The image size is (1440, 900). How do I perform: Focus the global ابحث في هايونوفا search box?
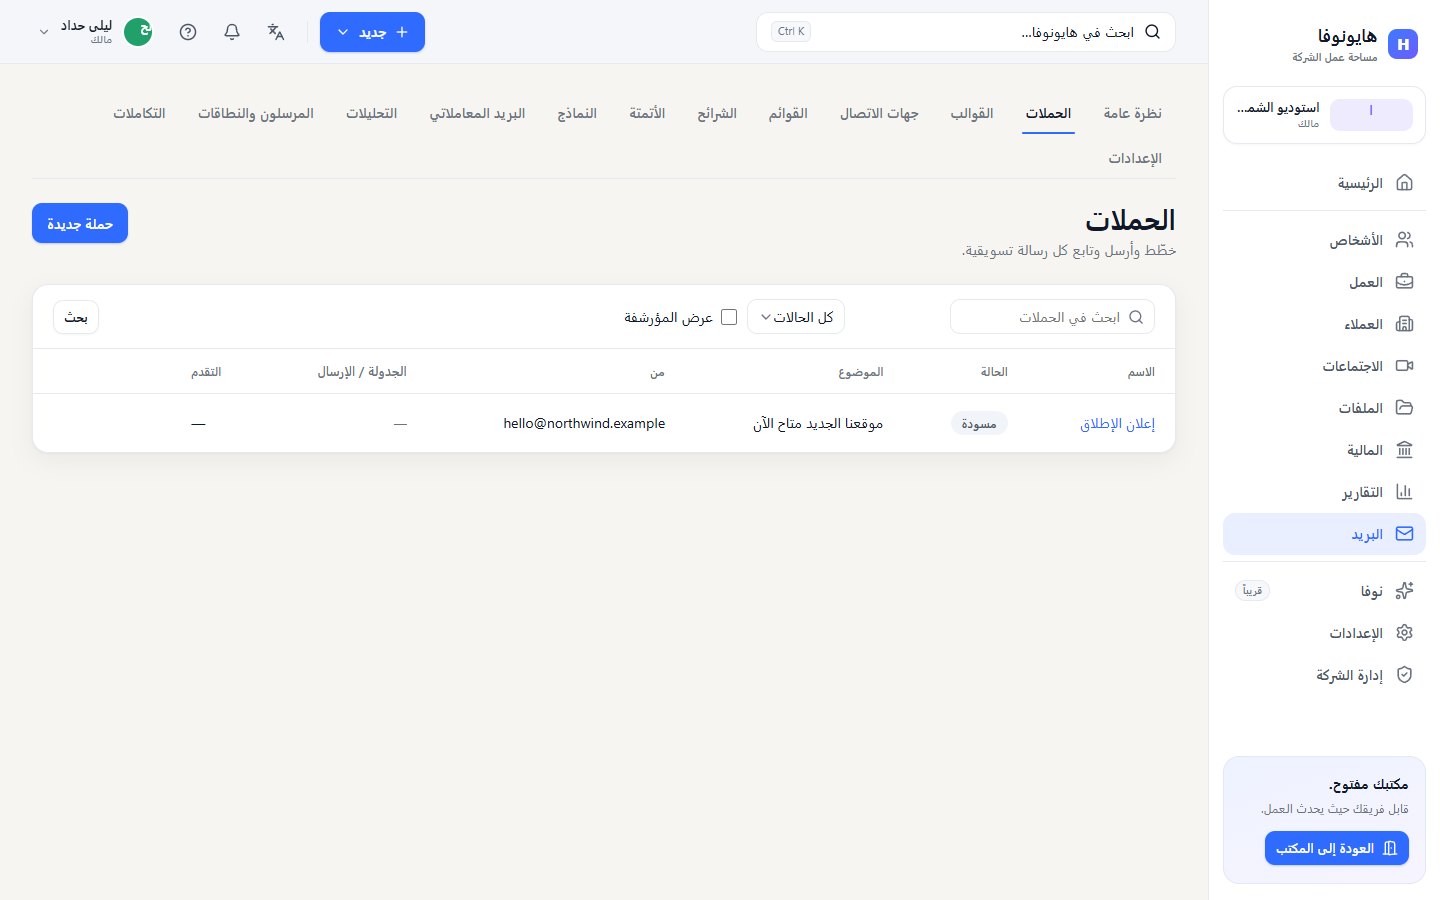[x=966, y=32]
